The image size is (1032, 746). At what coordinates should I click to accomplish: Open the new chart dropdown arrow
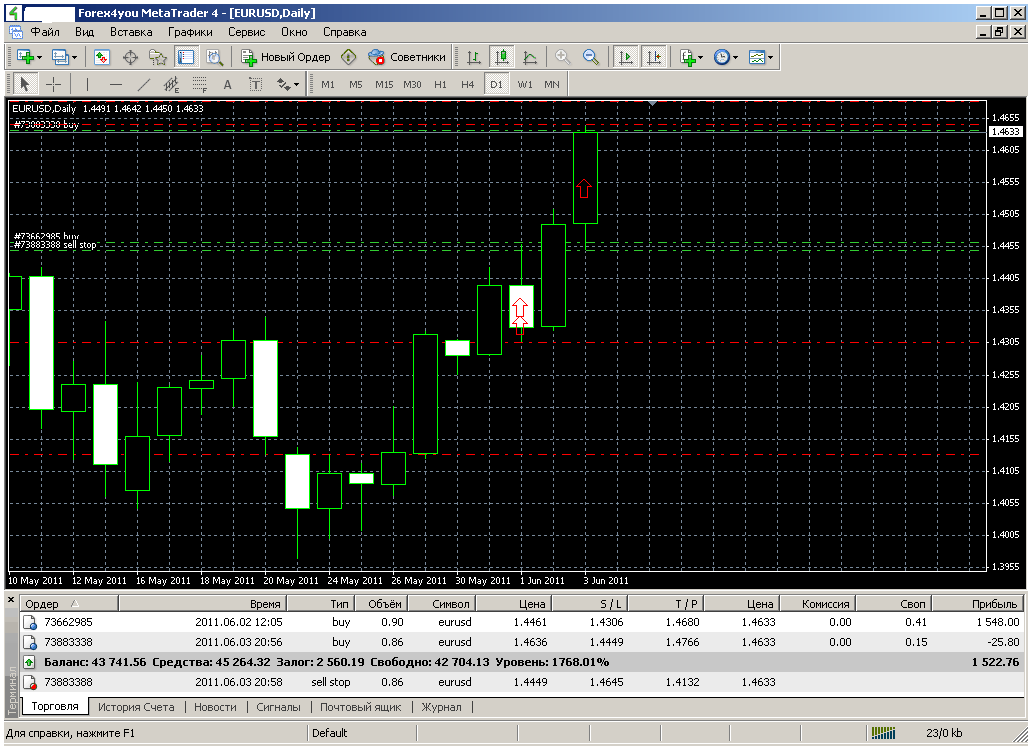41,57
